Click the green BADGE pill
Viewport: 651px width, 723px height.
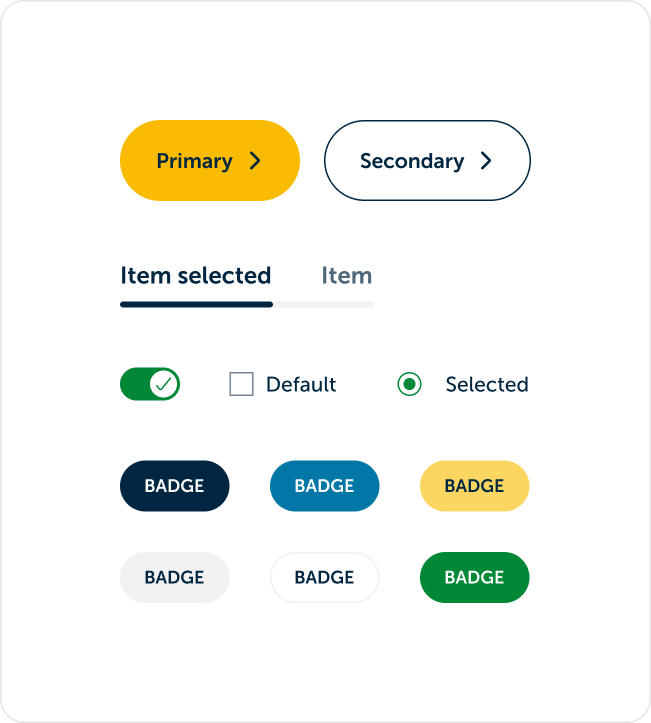pyautogui.click(x=474, y=577)
